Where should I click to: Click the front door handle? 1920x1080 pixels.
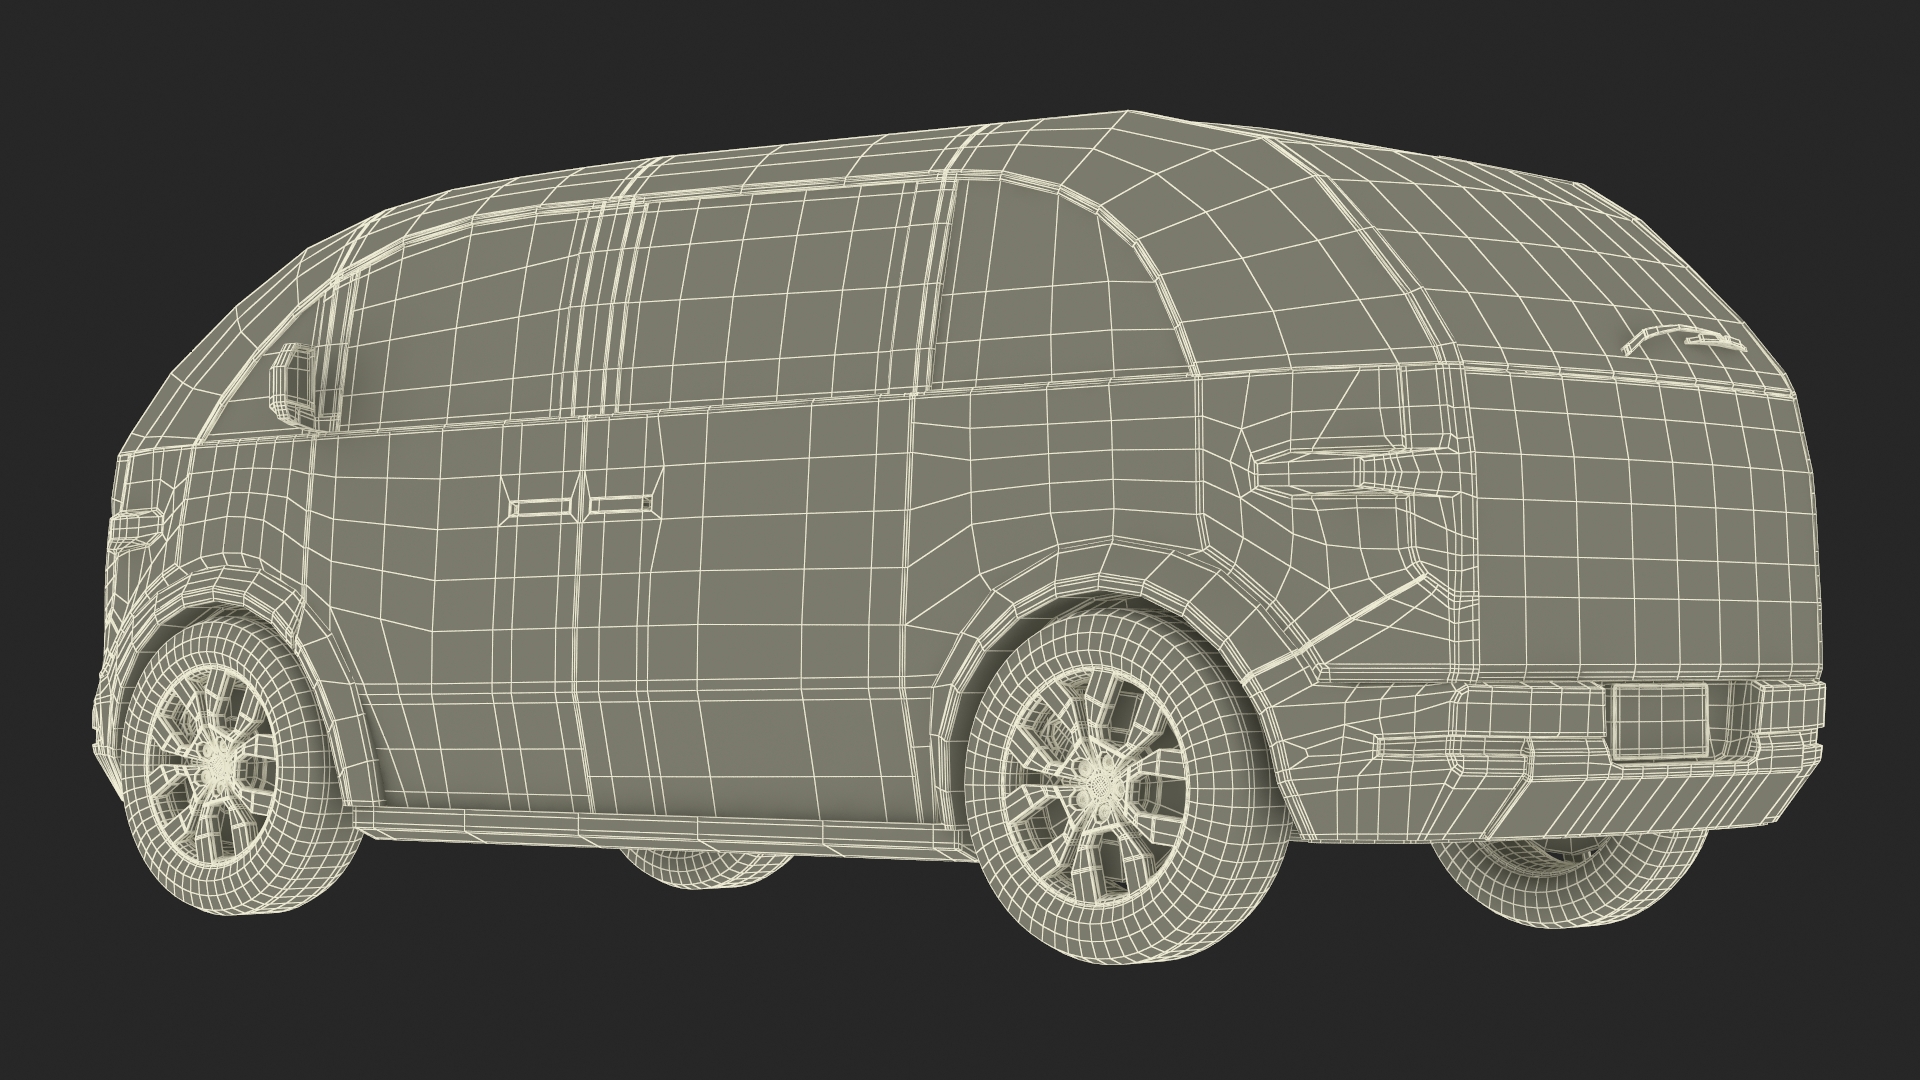pos(540,509)
